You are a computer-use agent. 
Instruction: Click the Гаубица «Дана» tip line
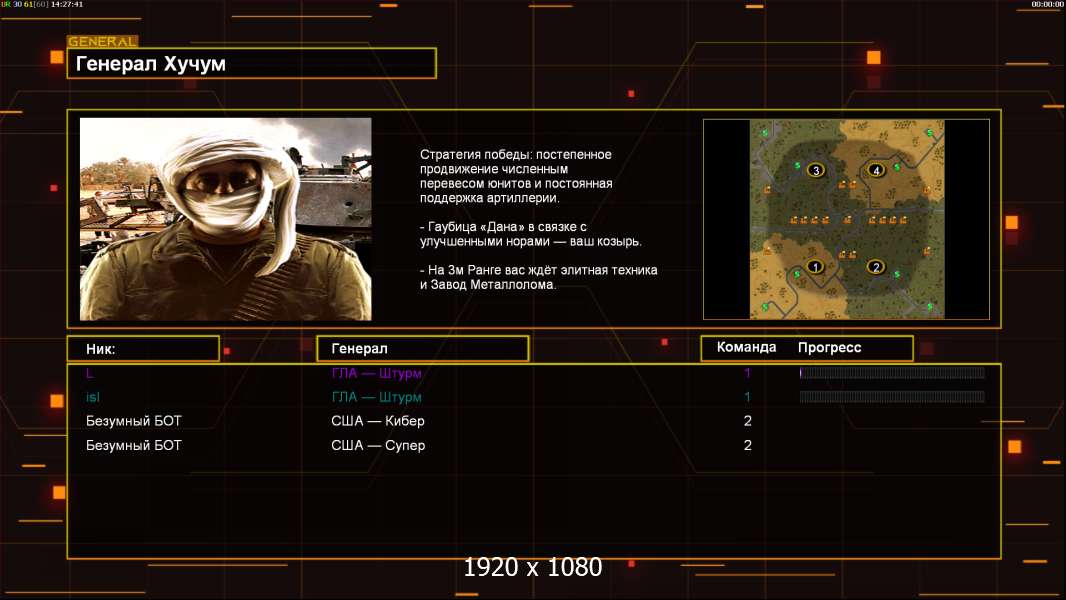pos(530,234)
